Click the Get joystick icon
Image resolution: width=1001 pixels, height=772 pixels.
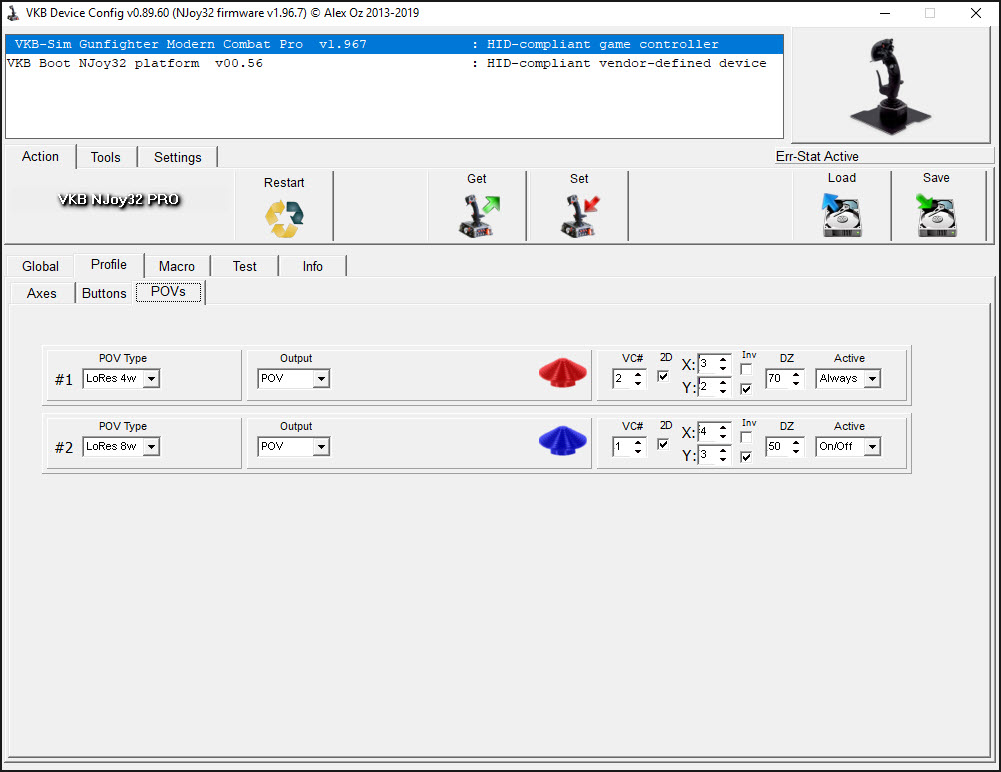point(479,216)
